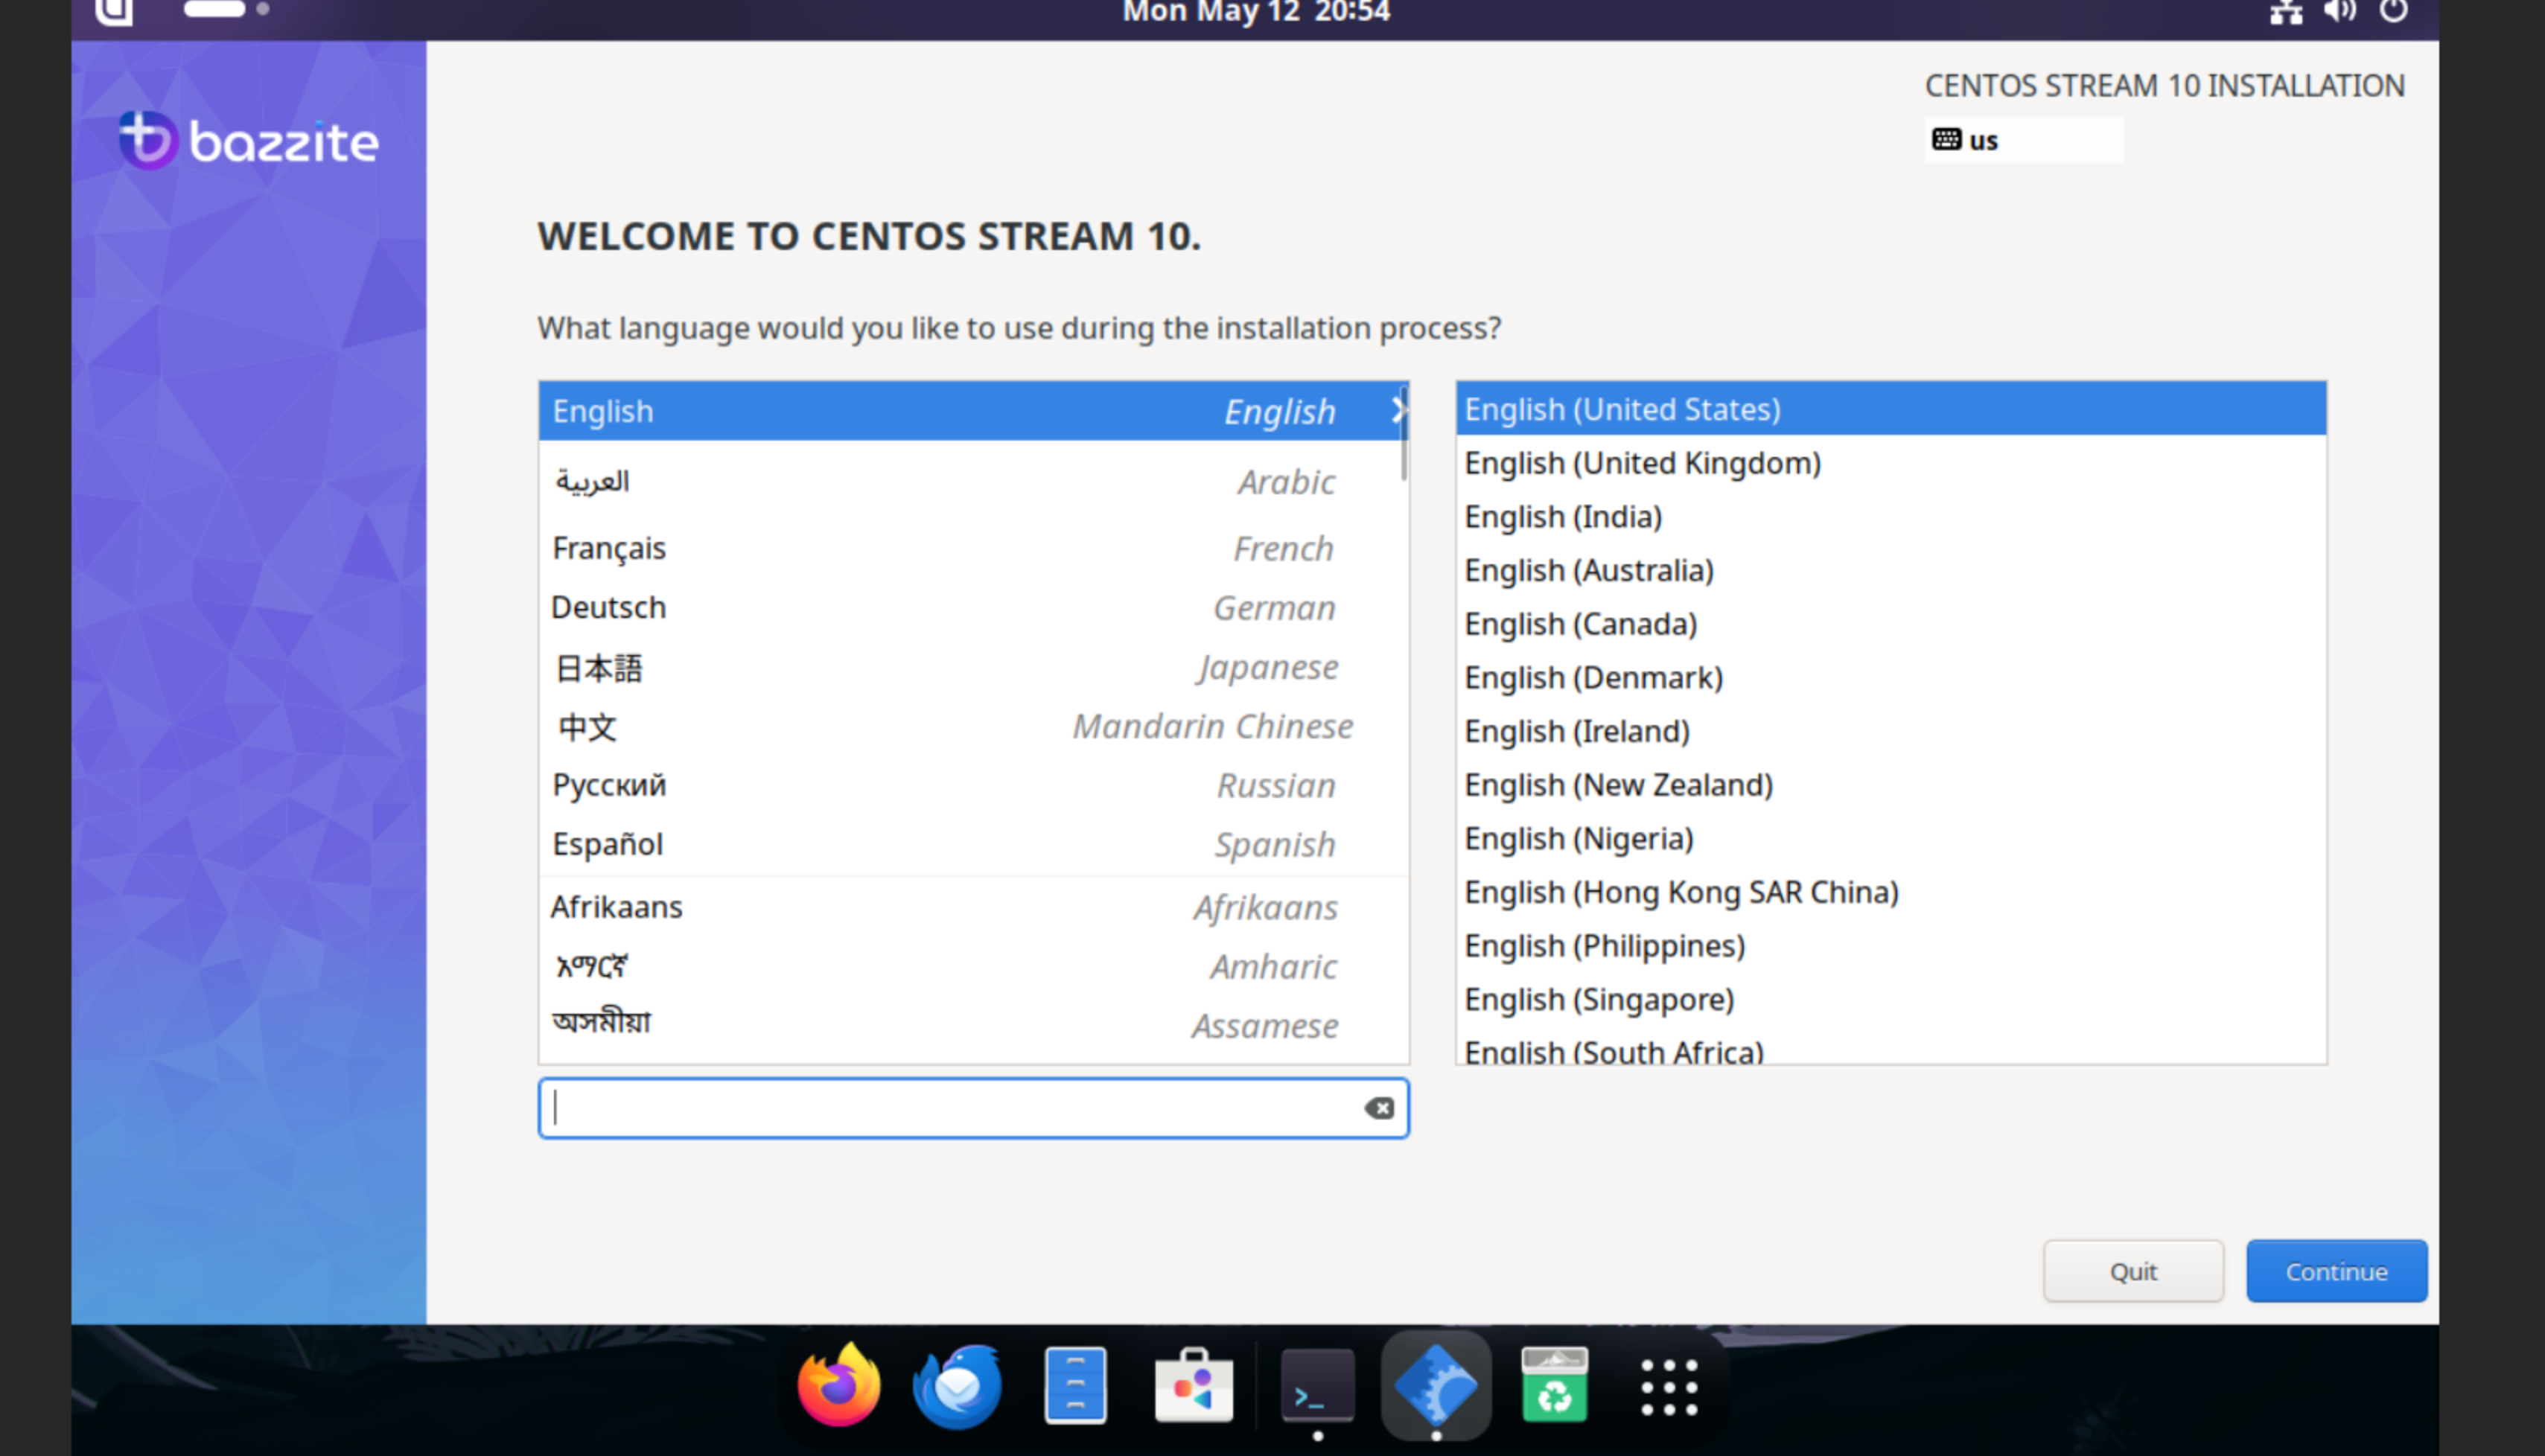This screenshot has height=1456, width=2545.
Task: Open the clock calendar menu
Action: [1256, 12]
